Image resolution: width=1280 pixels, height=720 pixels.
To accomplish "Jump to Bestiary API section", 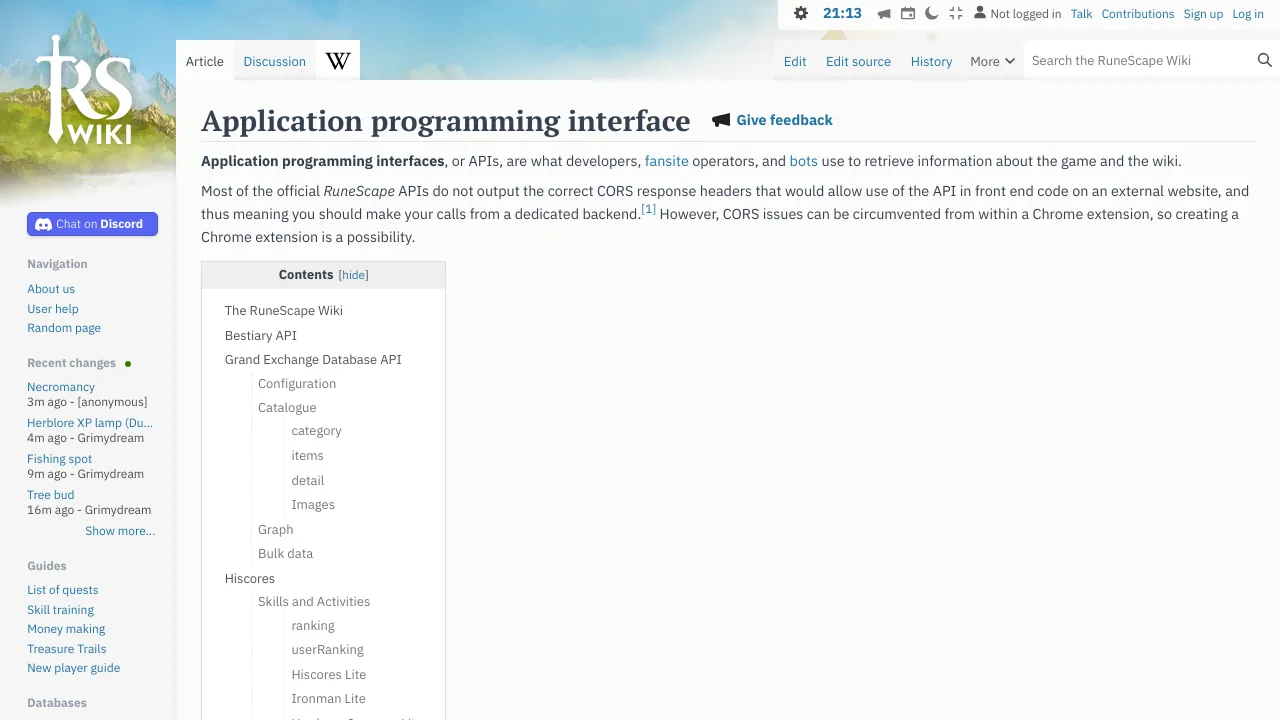I will pyautogui.click(x=261, y=336).
